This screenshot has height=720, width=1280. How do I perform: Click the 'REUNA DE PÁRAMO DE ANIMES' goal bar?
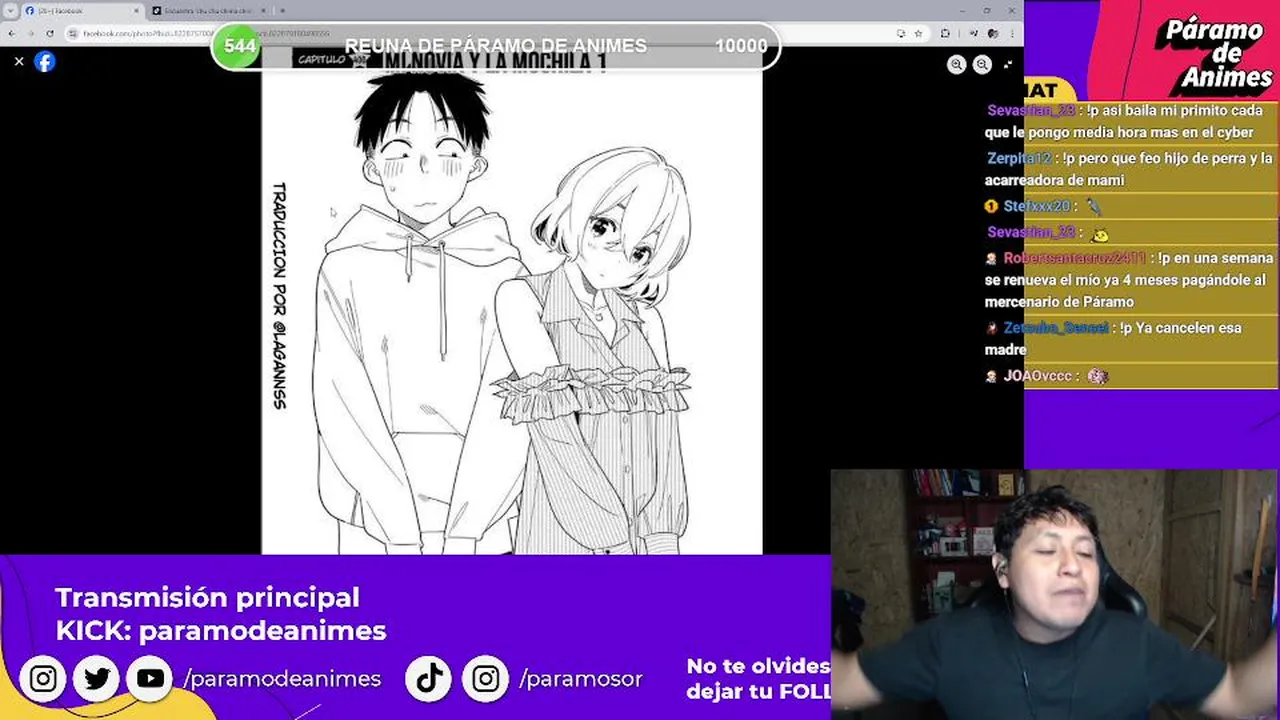(x=496, y=46)
